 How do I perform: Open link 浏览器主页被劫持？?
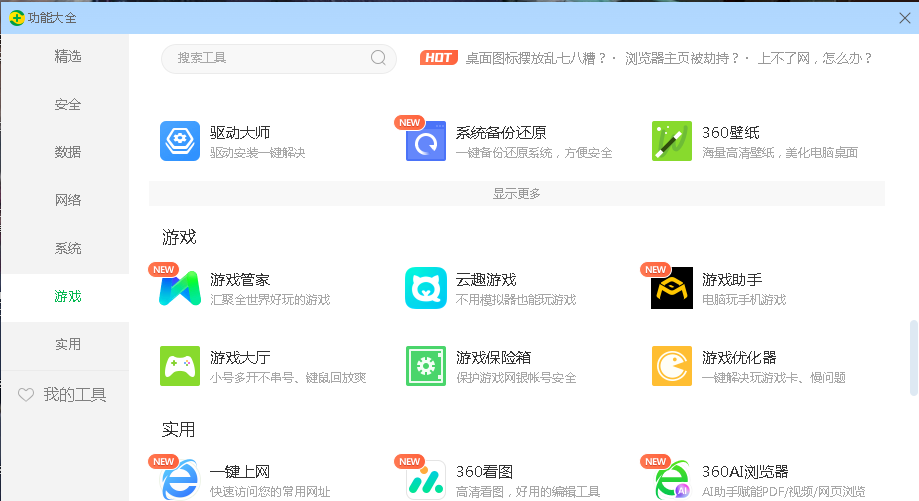click(x=682, y=58)
